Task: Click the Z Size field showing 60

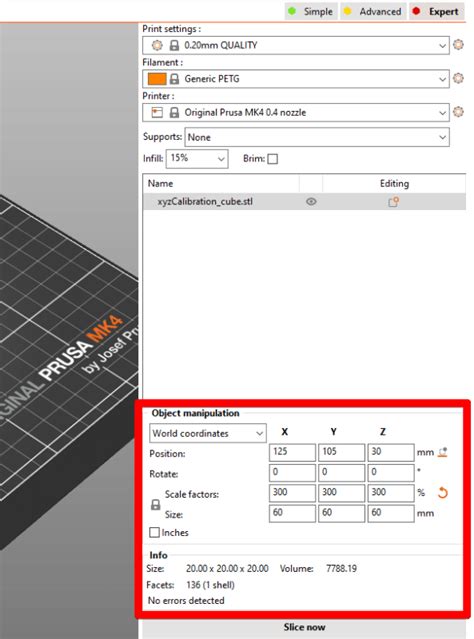Action: point(391,513)
